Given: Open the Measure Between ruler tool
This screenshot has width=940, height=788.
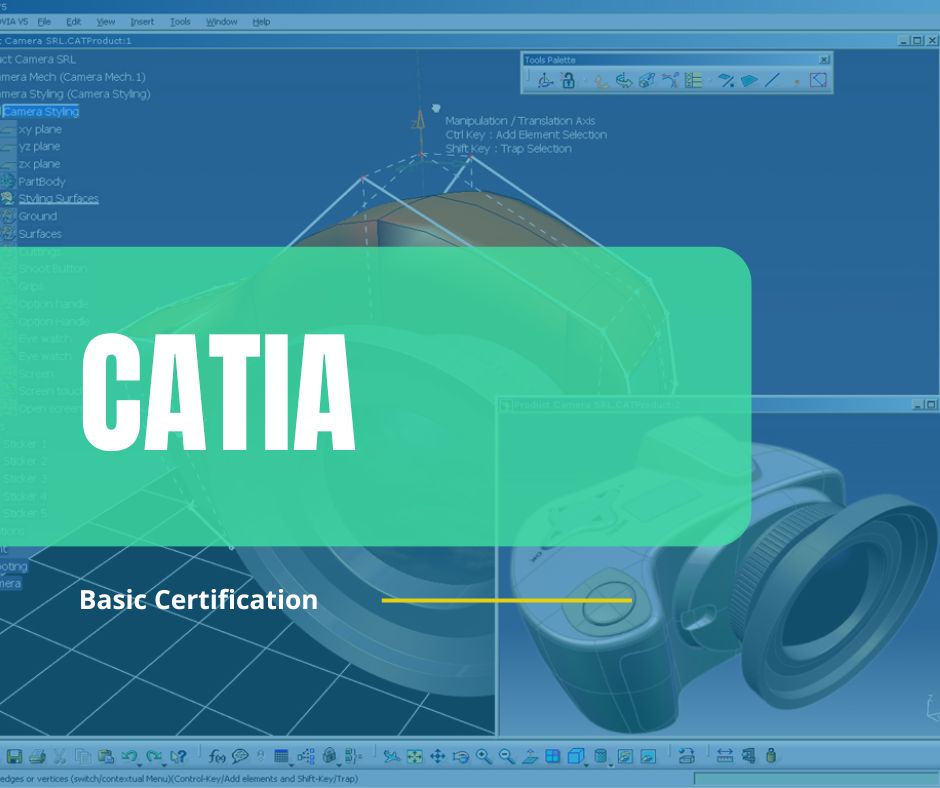Looking at the screenshot, I should coord(725,756).
